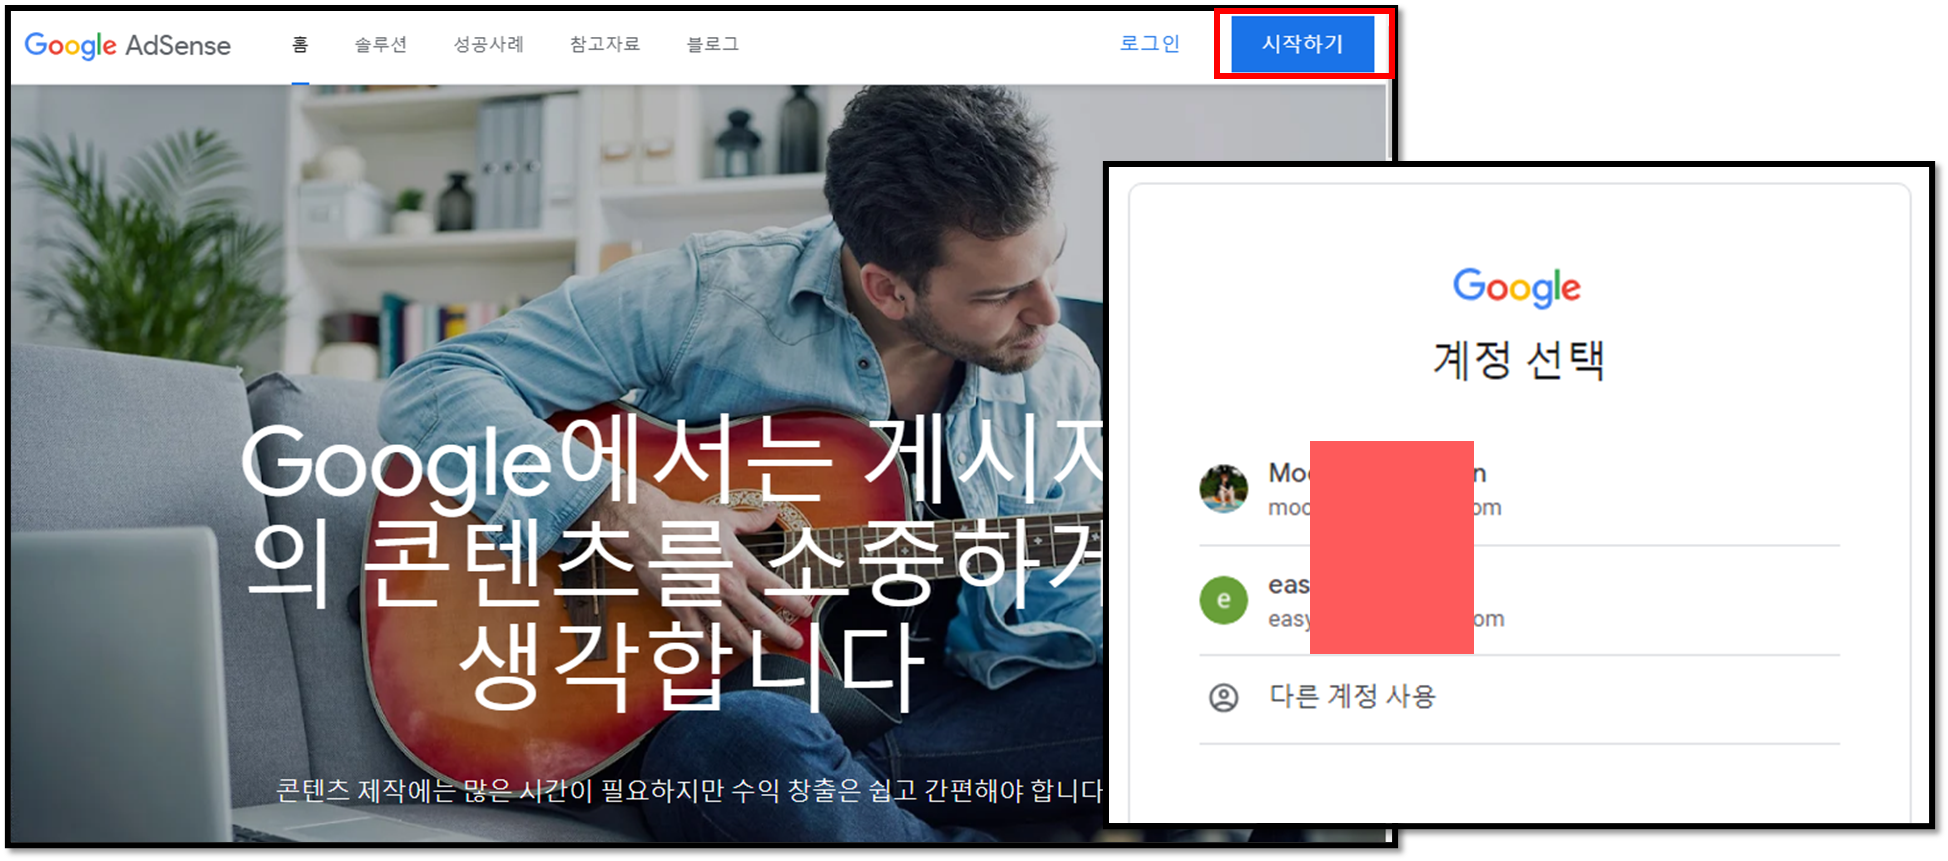This screenshot has height=861, width=1948.
Task: Click the subtitle starting 콘텐츠 제작에는
Action: click(x=689, y=791)
